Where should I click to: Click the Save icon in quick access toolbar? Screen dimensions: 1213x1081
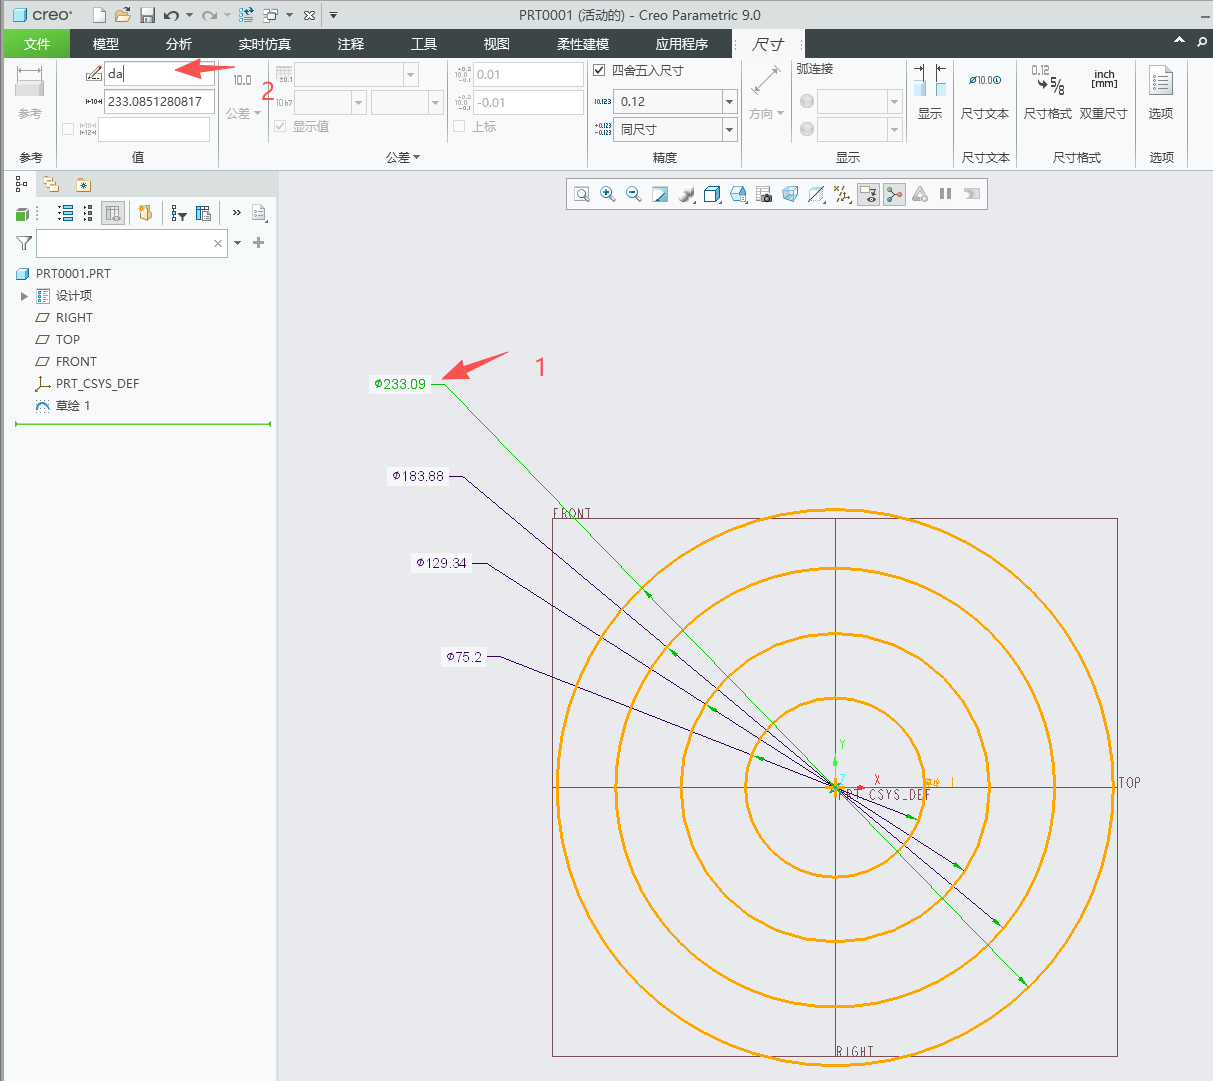tap(147, 15)
